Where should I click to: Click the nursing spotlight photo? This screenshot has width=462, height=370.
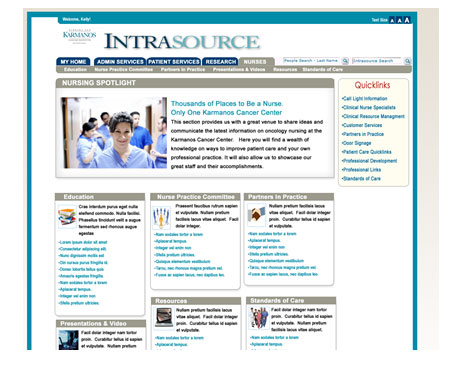coord(114,133)
